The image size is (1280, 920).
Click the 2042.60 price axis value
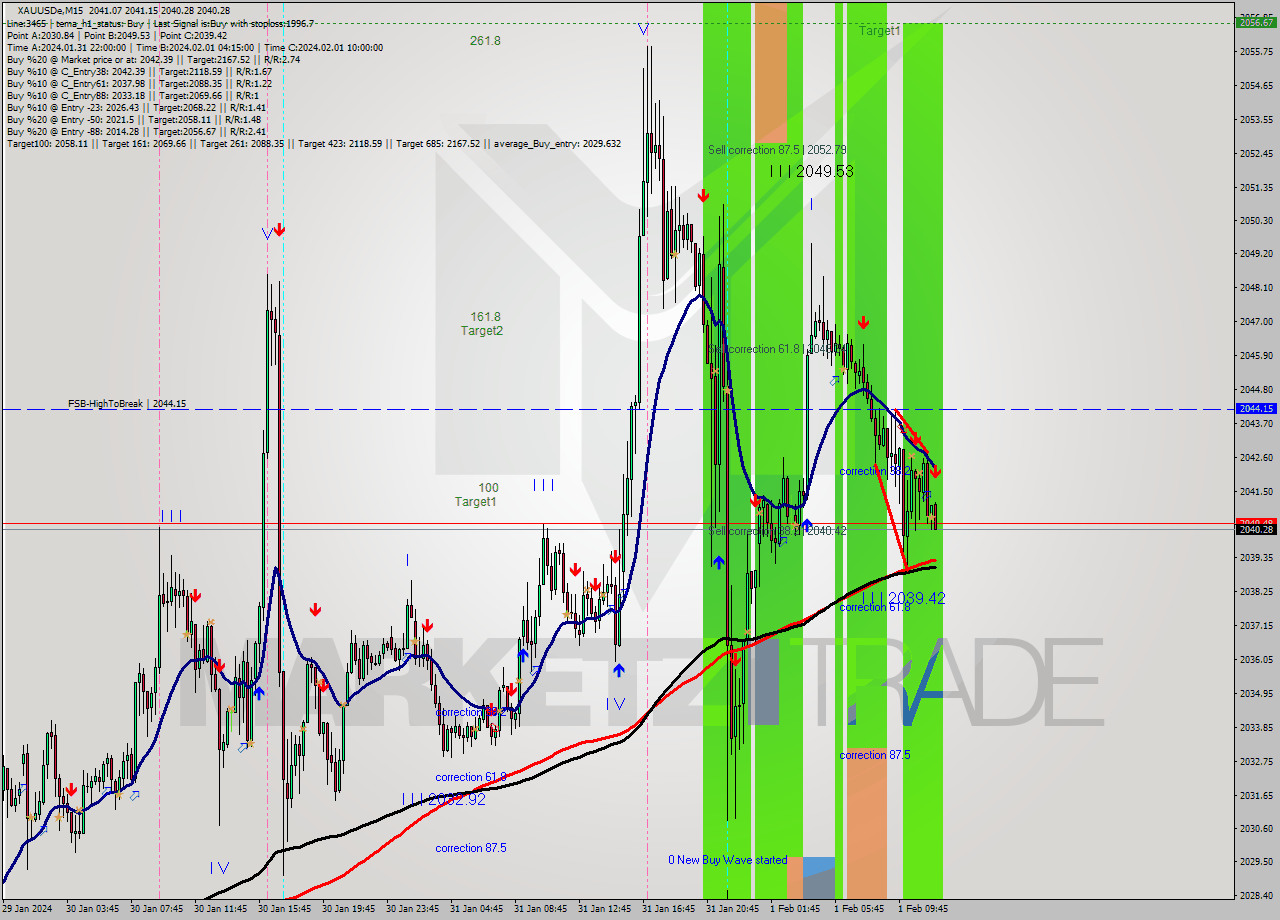click(1256, 457)
